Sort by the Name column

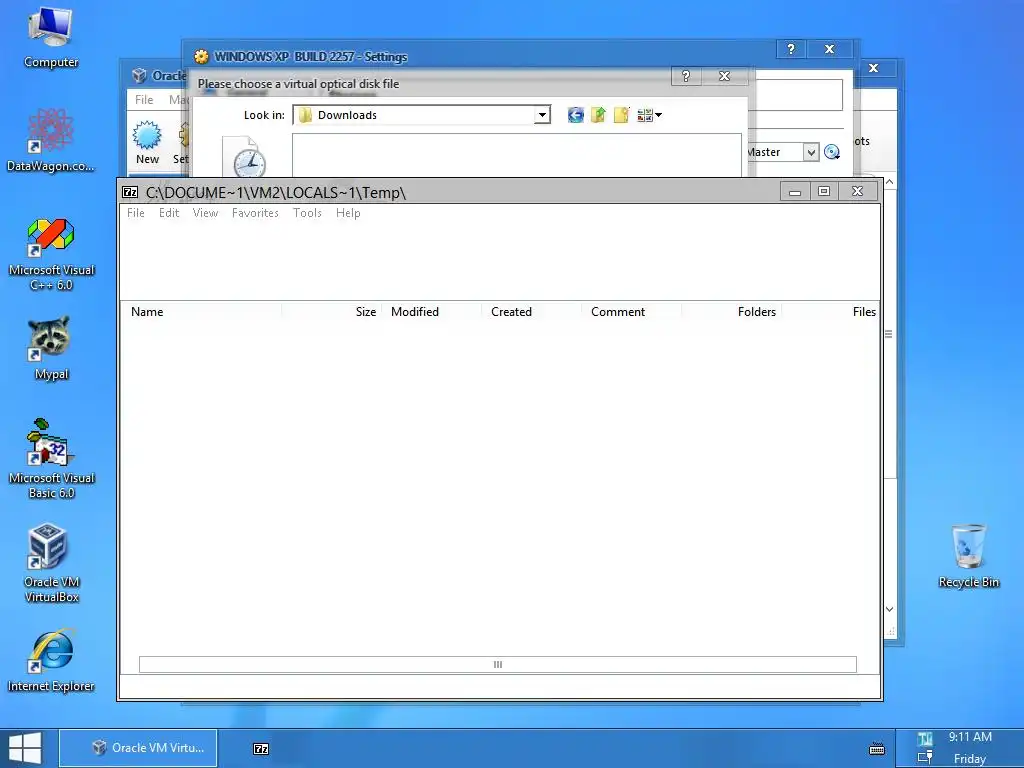pyautogui.click(x=201, y=312)
